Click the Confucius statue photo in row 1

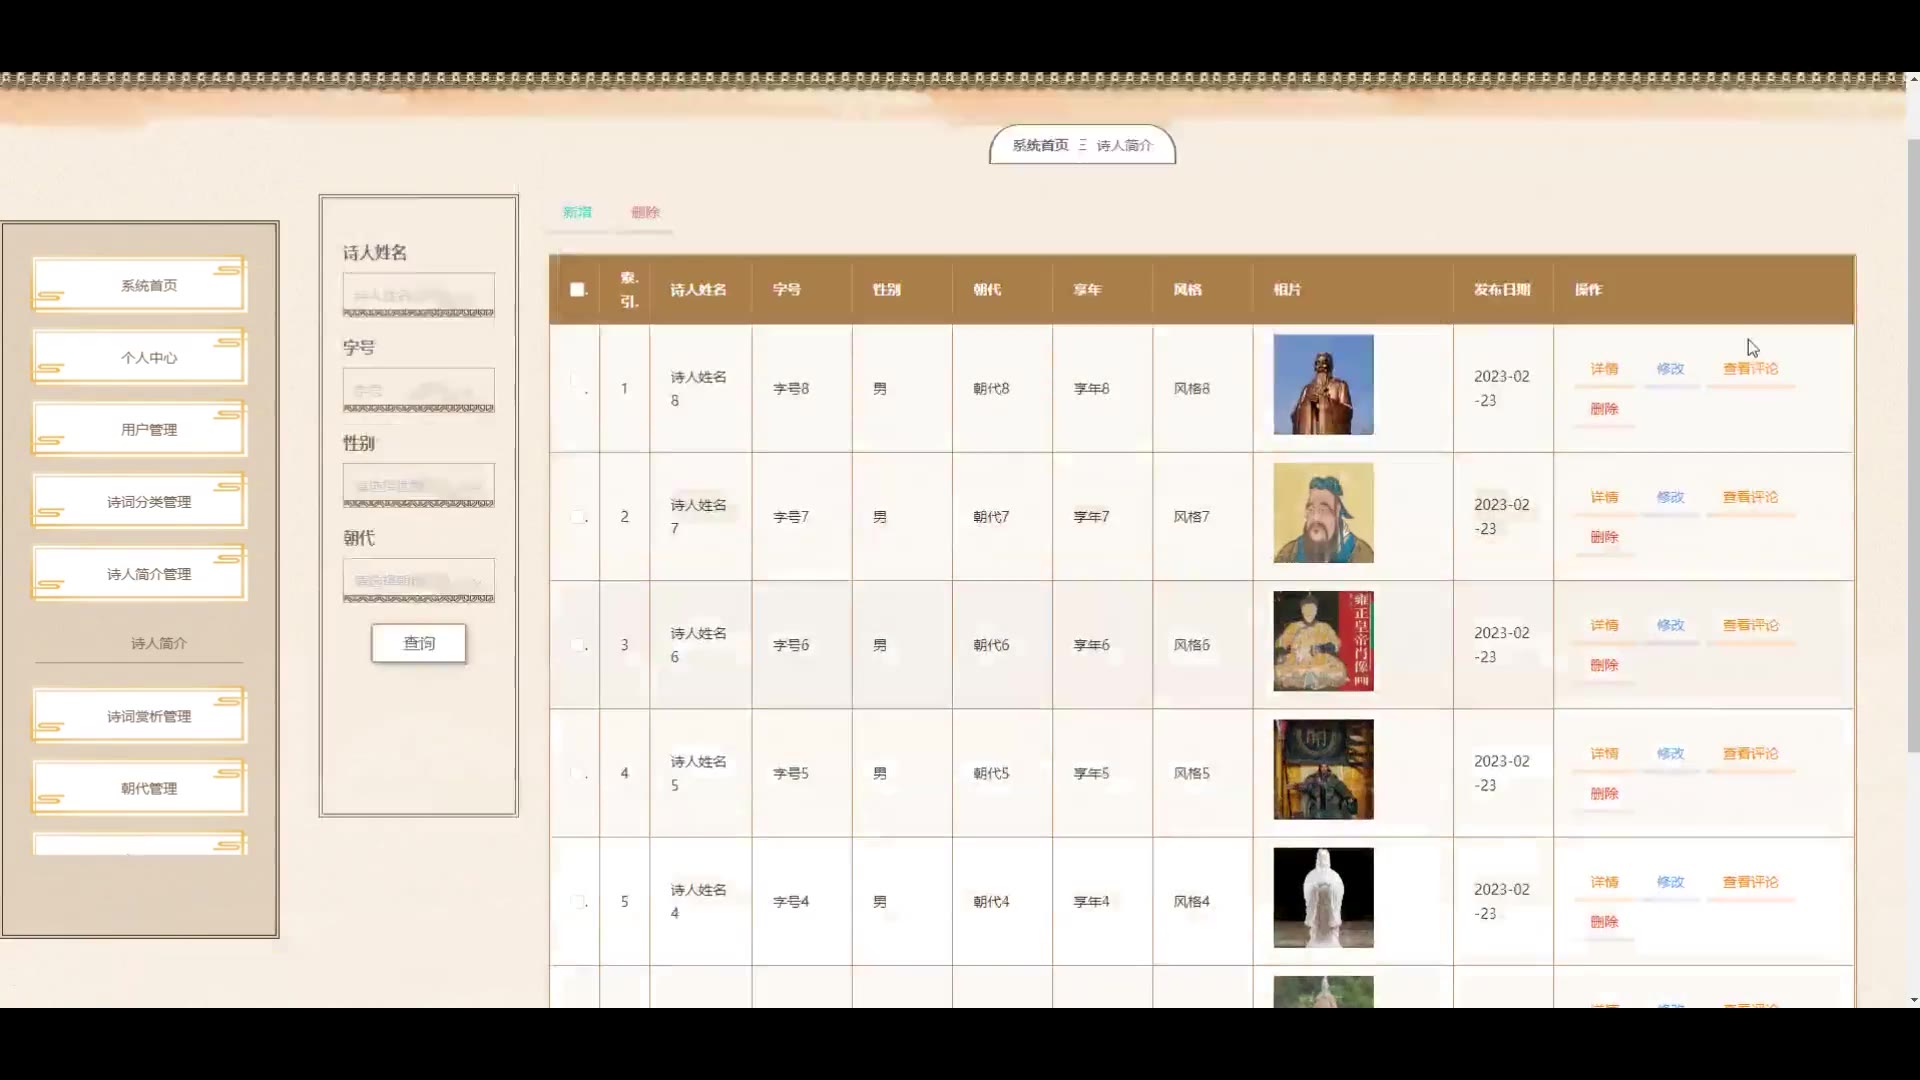[x=1323, y=384]
